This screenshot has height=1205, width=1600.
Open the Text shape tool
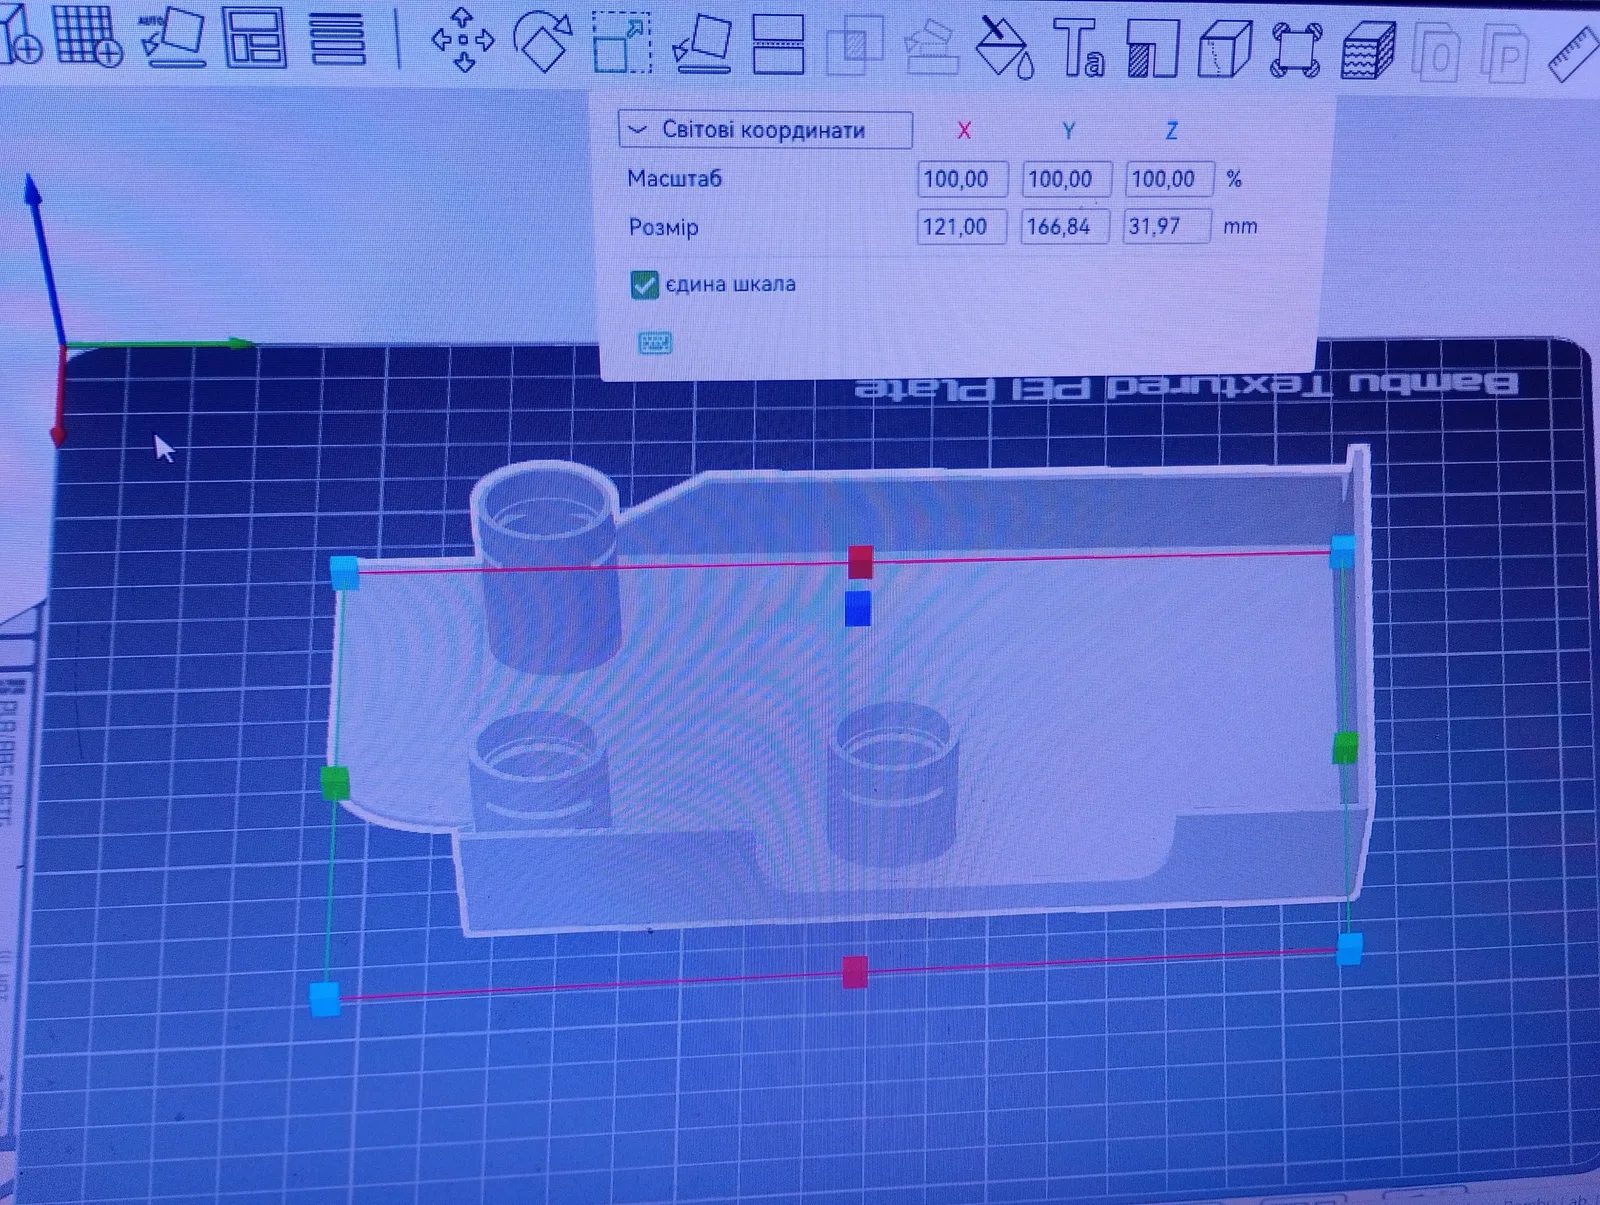click(1079, 47)
